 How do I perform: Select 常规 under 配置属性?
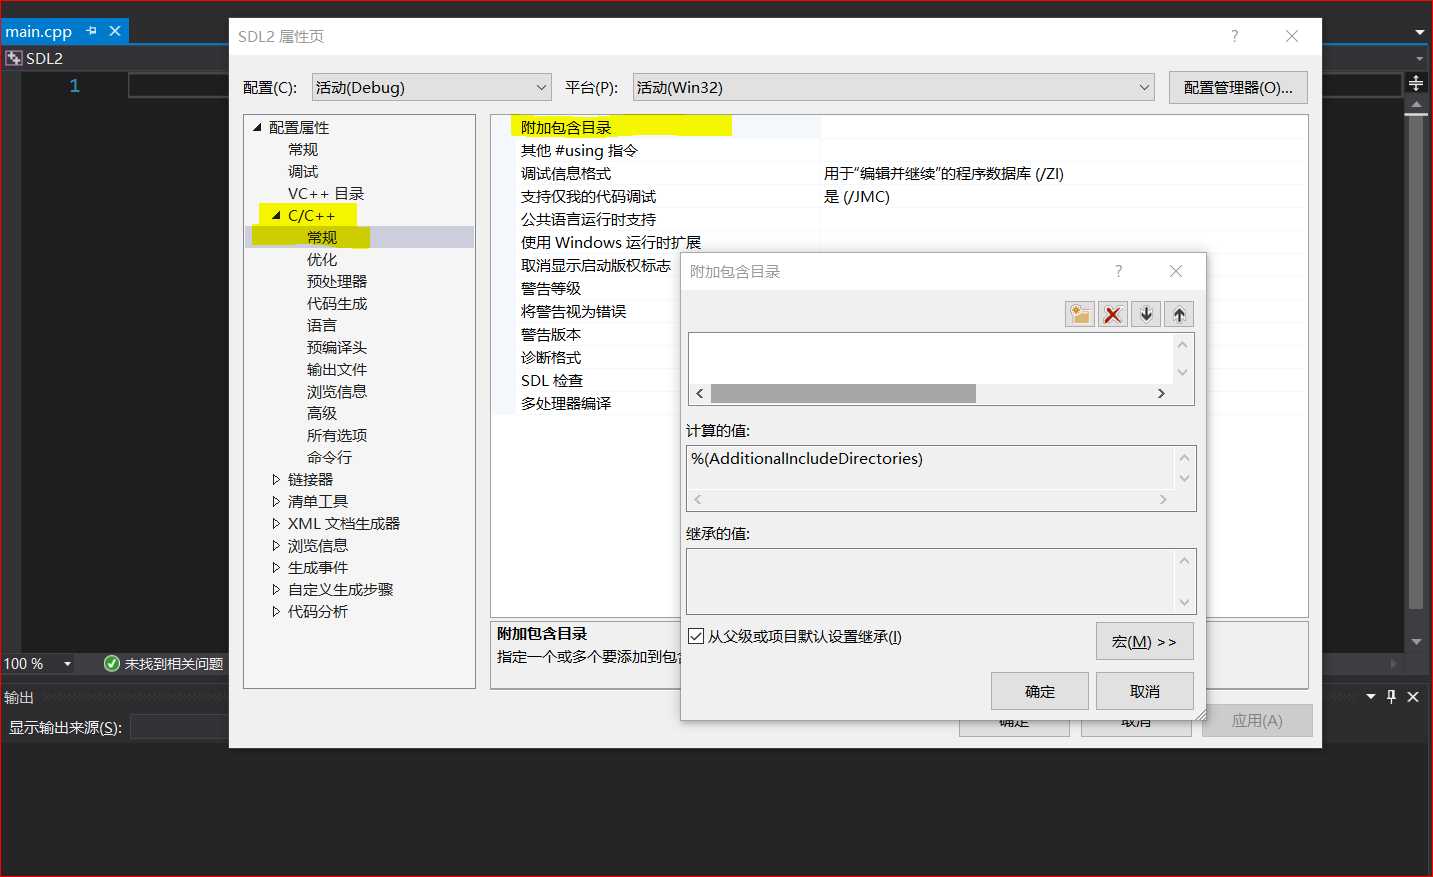(303, 149)
